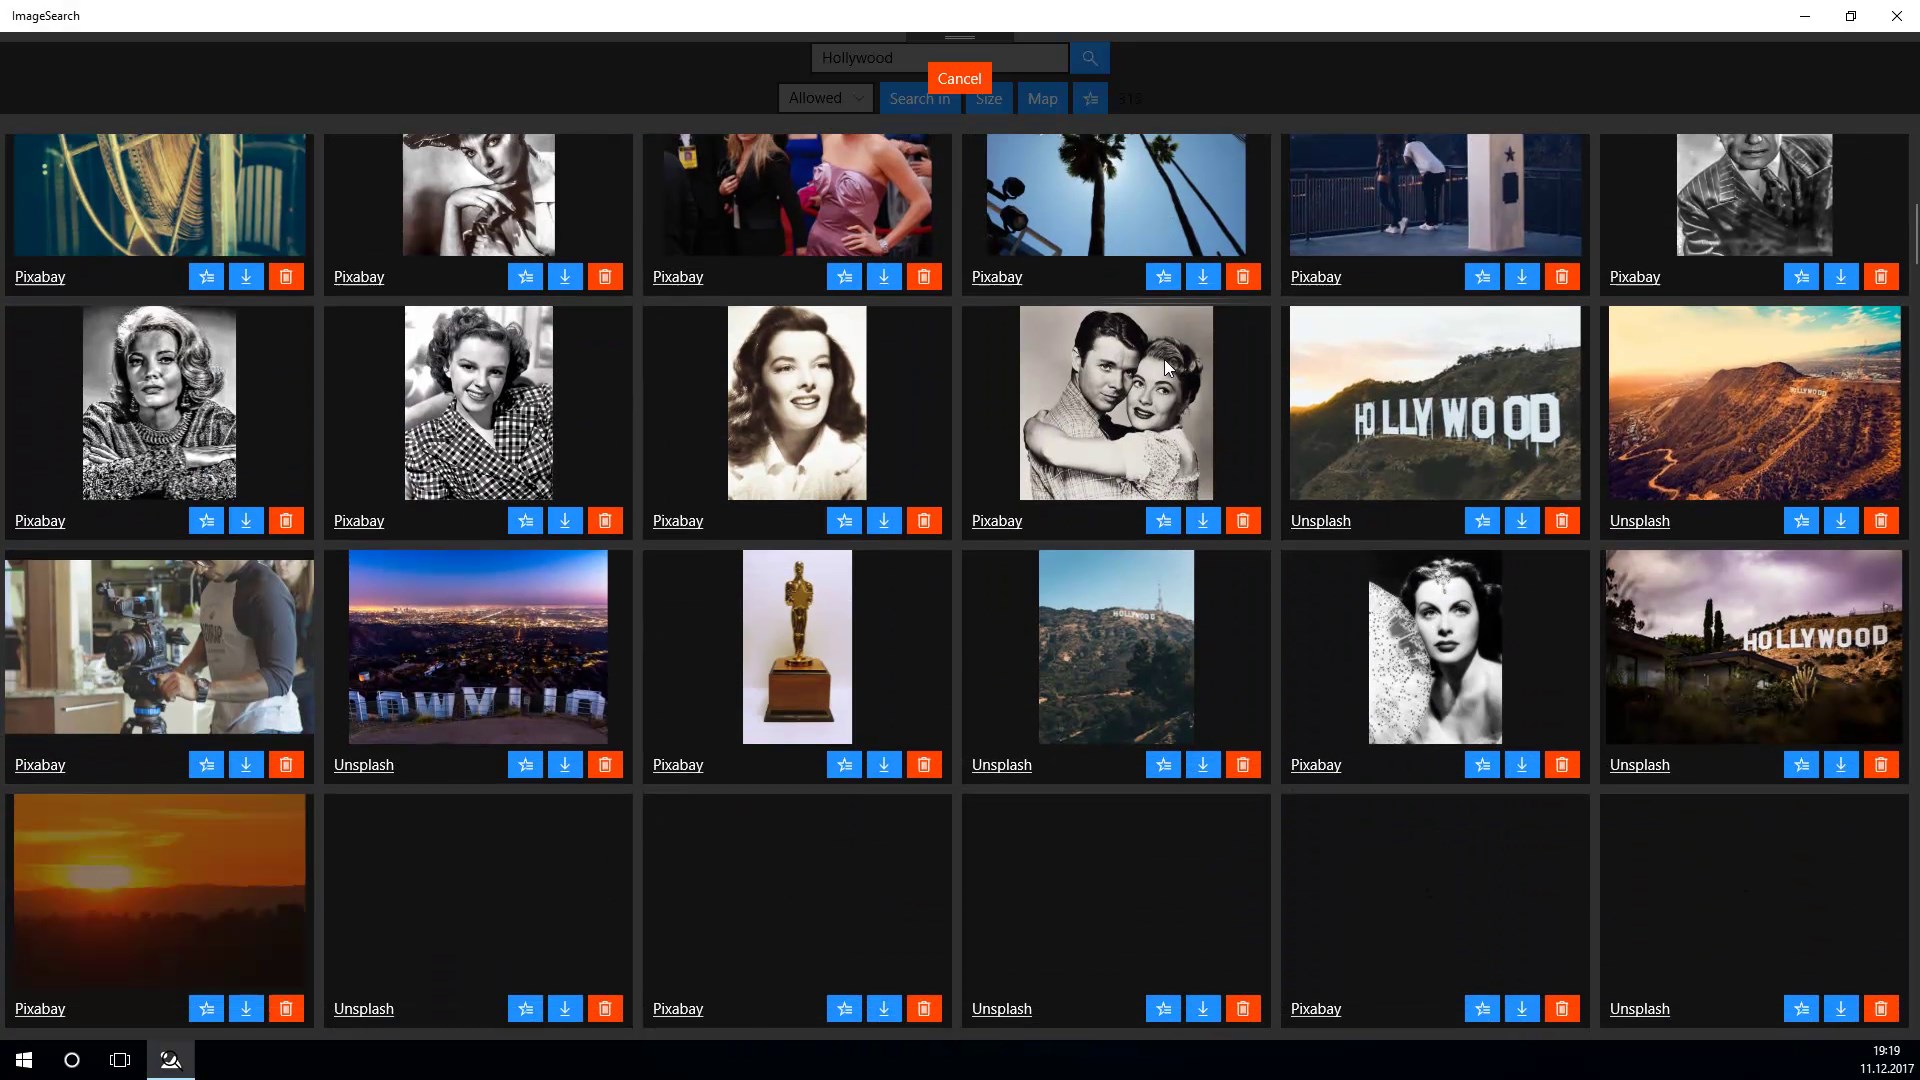Open Windows Task View in taskbar
The height and width of the screenshot is (1080, 1920).
(120, 1060)
